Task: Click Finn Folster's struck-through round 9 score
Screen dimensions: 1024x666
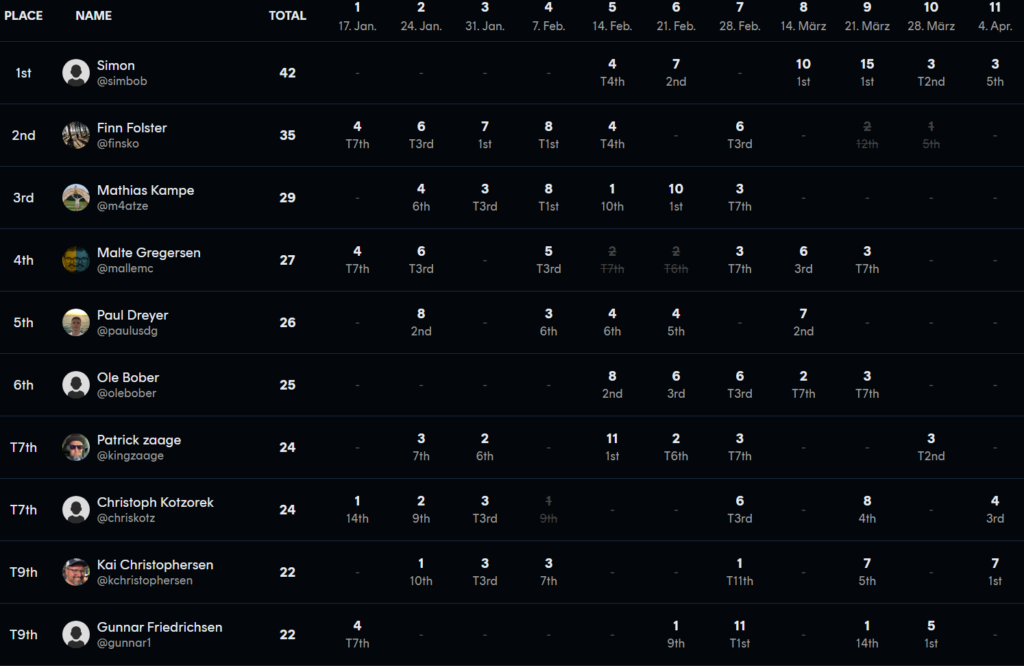Action: click(x=867, y=135)
